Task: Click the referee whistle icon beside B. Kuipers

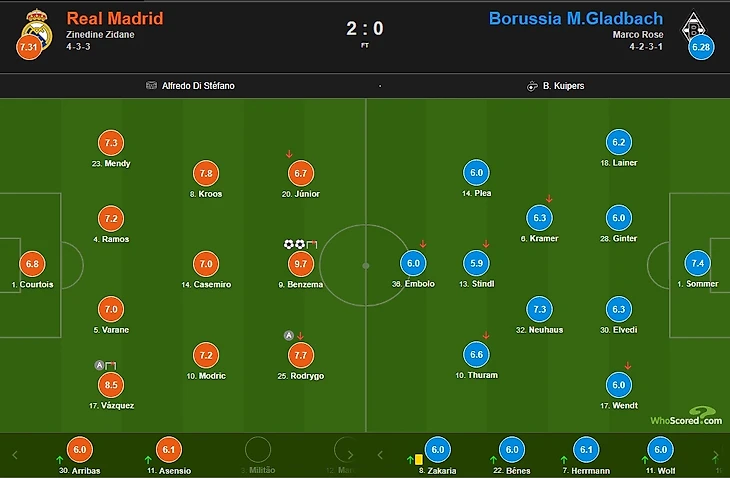Action: (x=532, y=86)
